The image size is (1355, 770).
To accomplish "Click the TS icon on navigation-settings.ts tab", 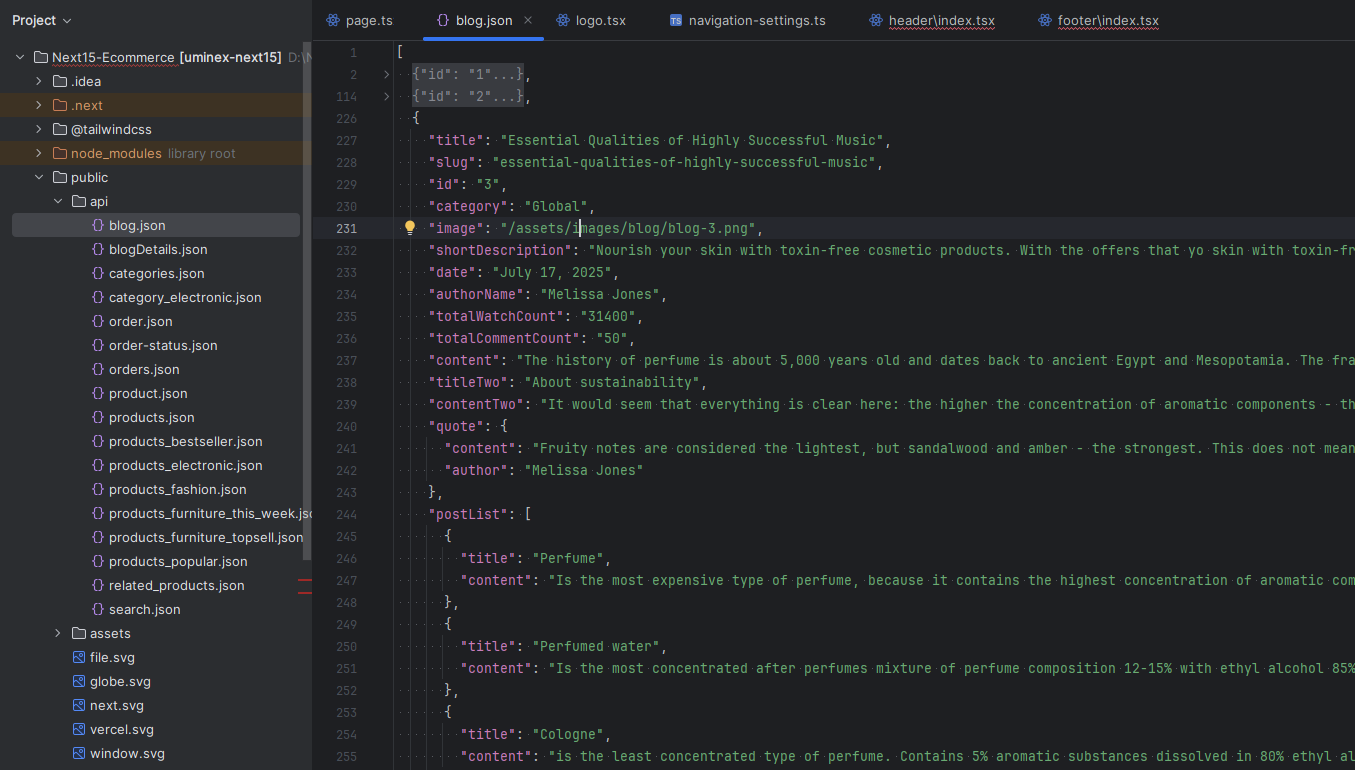I will click(x=676, y=20).
